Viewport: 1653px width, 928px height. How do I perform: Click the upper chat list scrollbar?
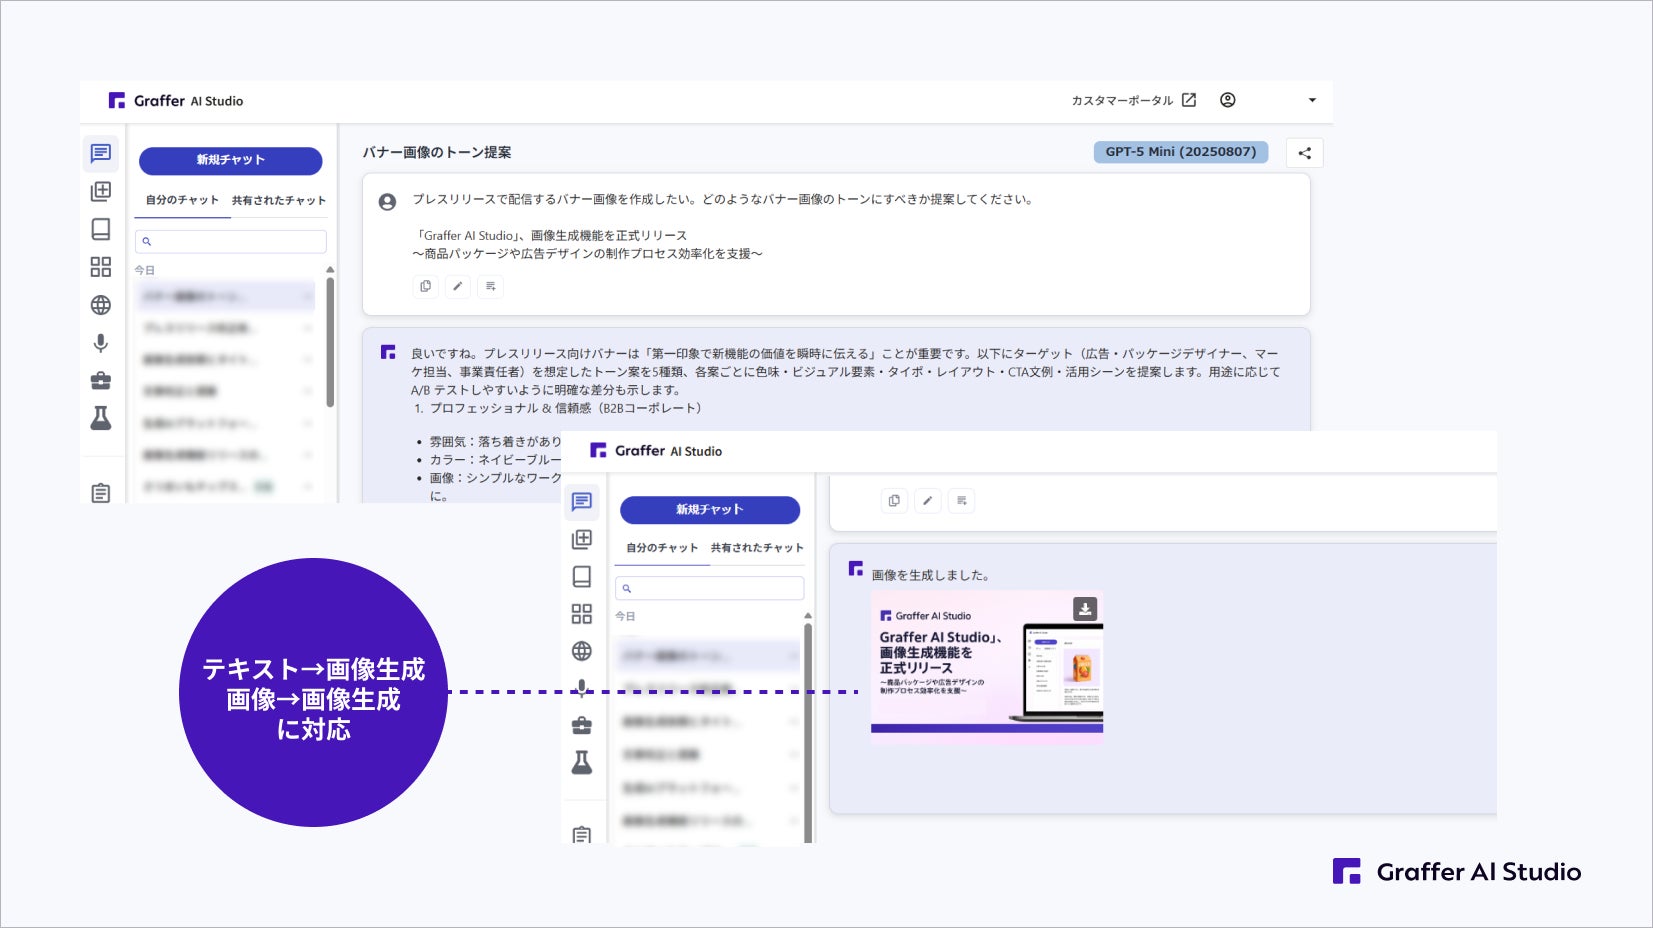pyautogui.click(x=330, y=340)
